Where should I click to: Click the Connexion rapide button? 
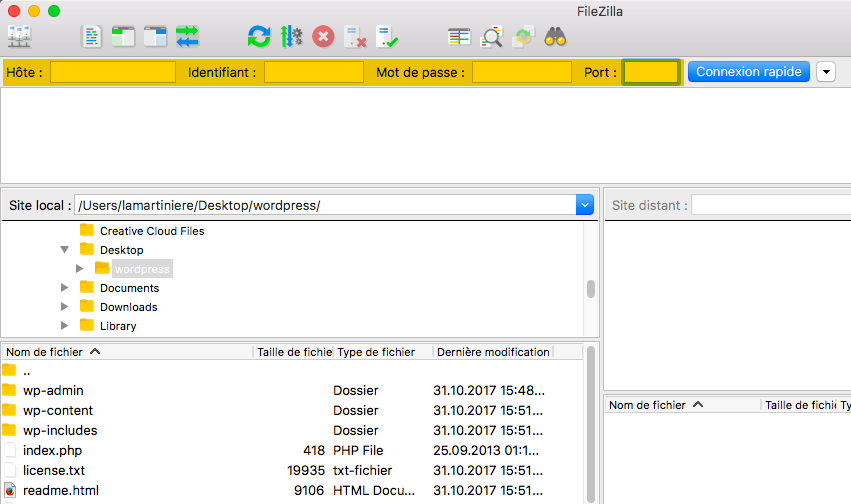tap(748, 72)
